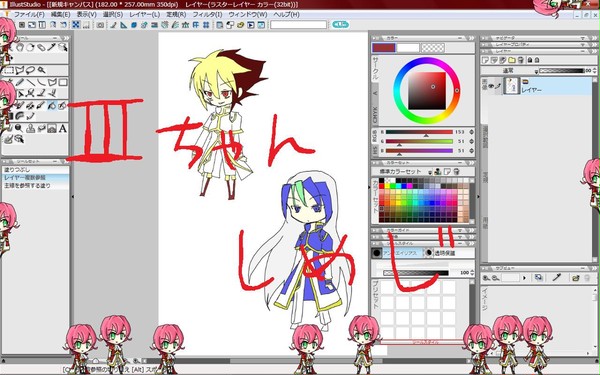Switch to the サークル color tab

coord(375,69)
